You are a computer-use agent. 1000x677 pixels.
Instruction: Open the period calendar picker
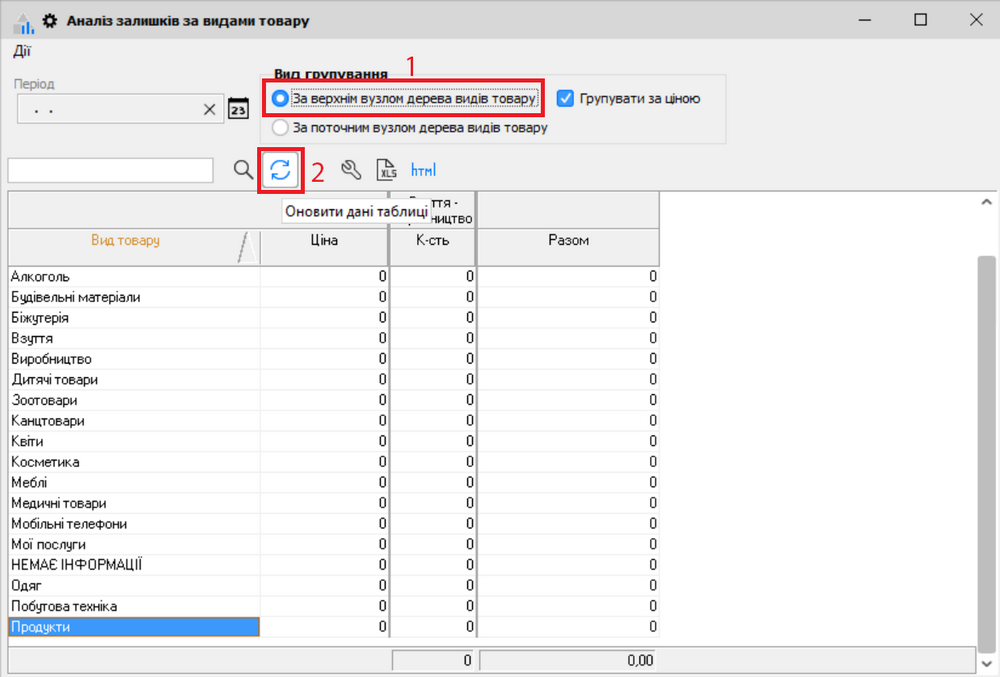238,109
